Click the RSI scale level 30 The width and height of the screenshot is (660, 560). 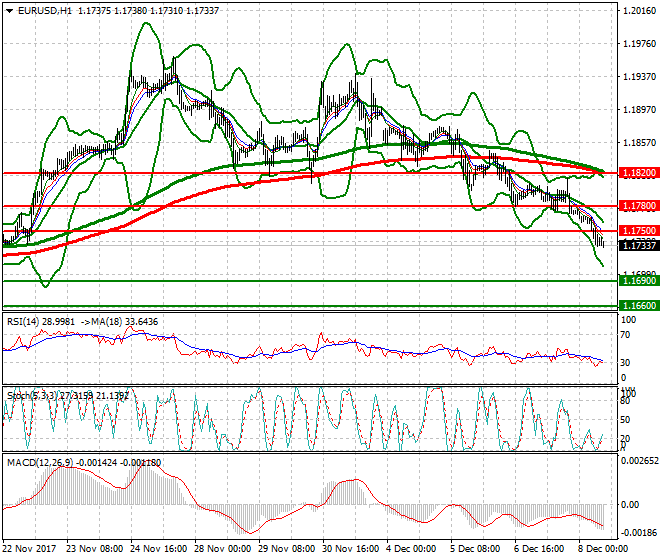626,363
